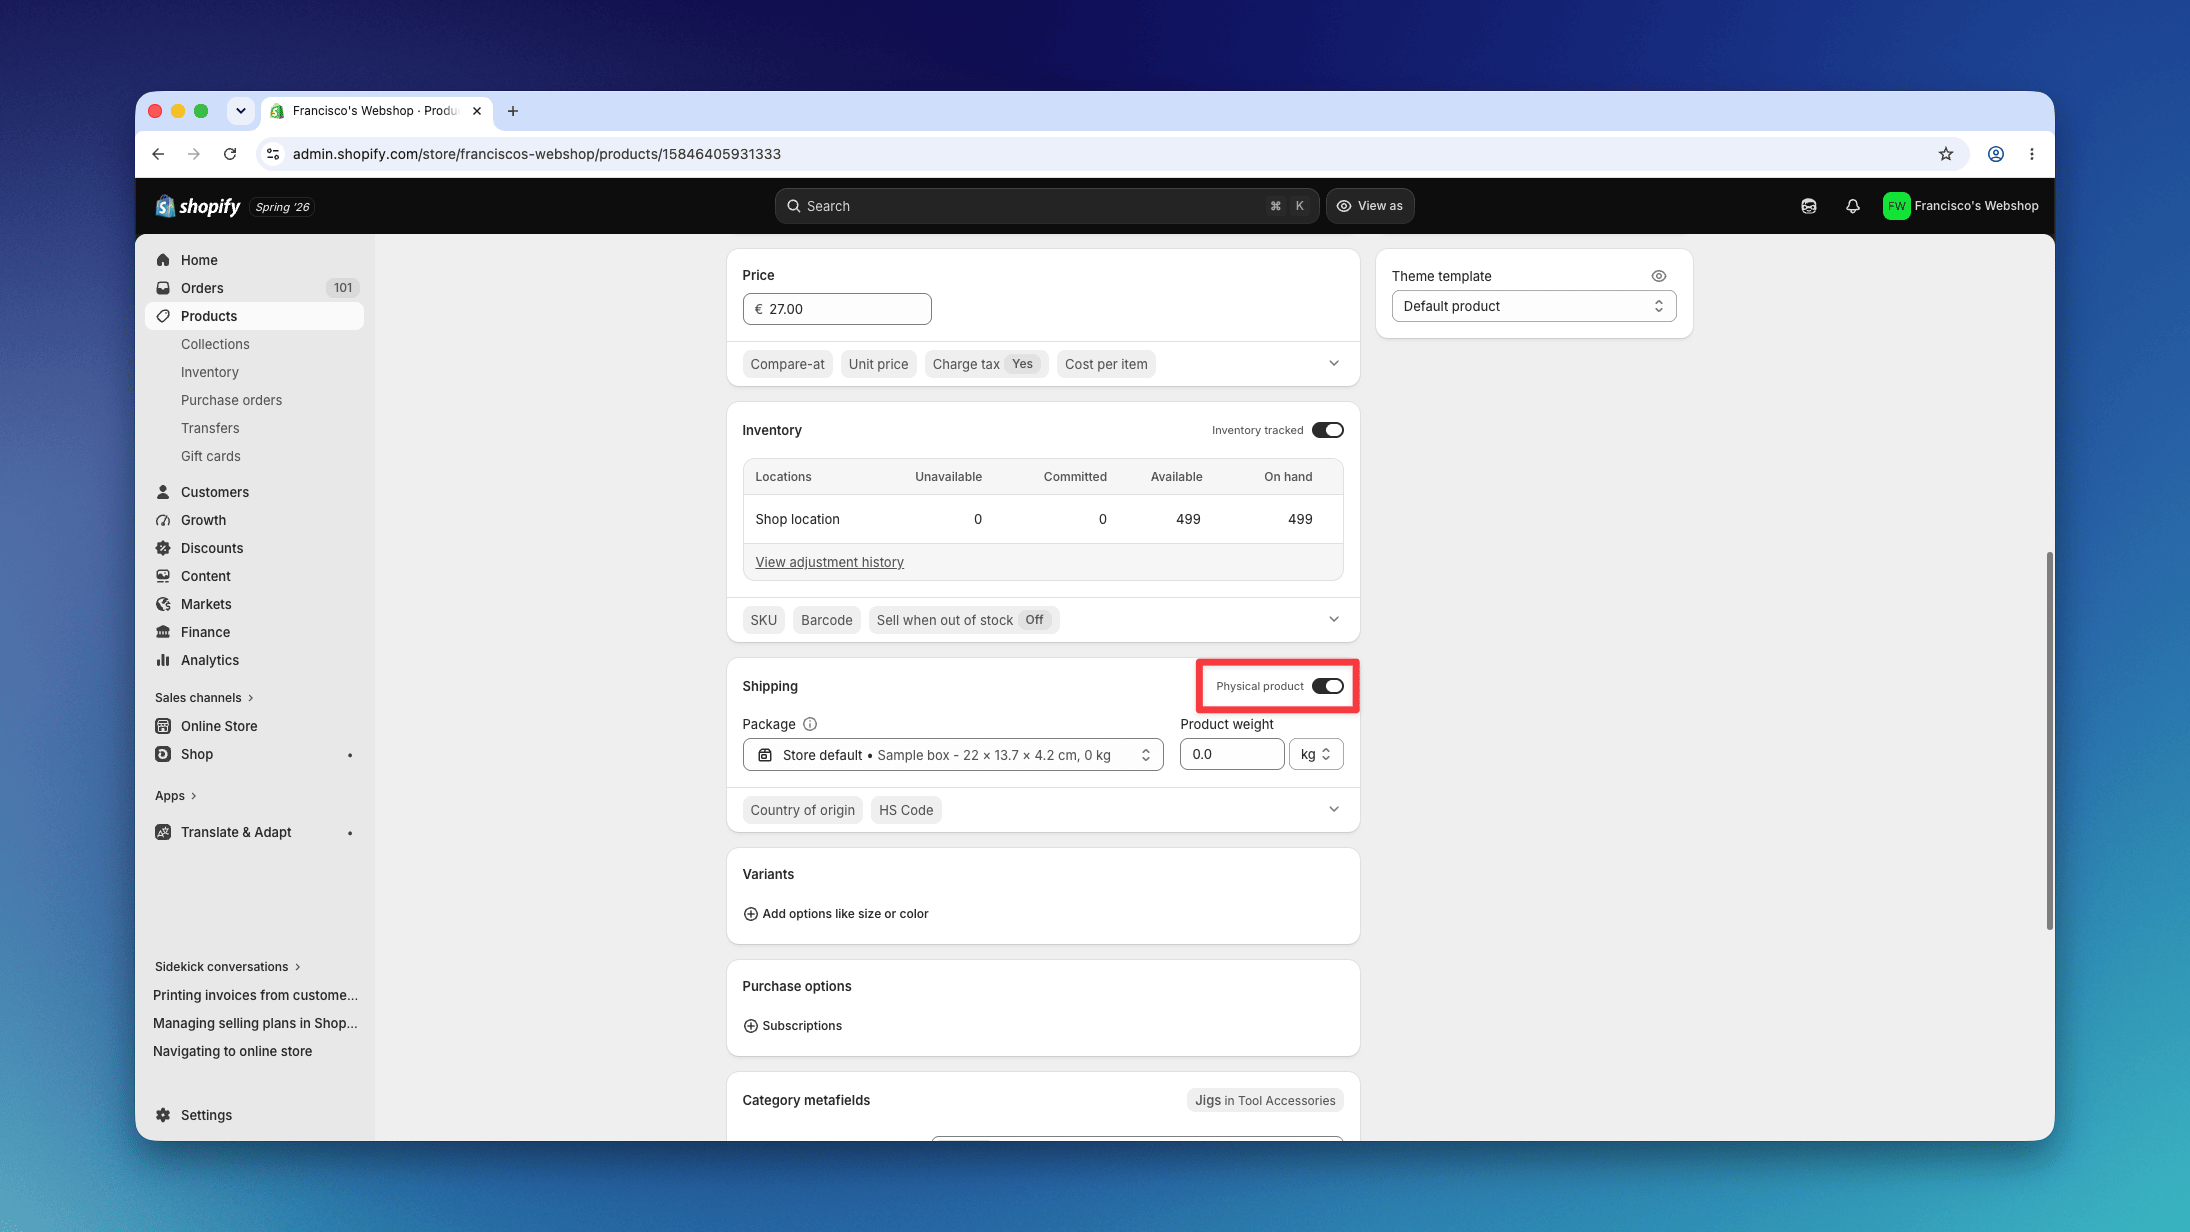
Task: Expand Sales channels section
Action: [204, 698]
